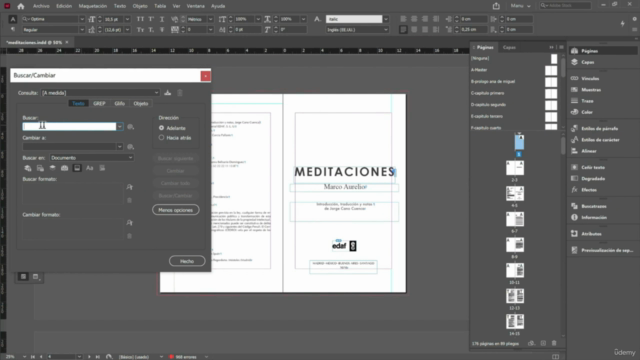Toggle include hidden layers search option
The width and height of the screenshot is (640, 360).
[52, 168]
